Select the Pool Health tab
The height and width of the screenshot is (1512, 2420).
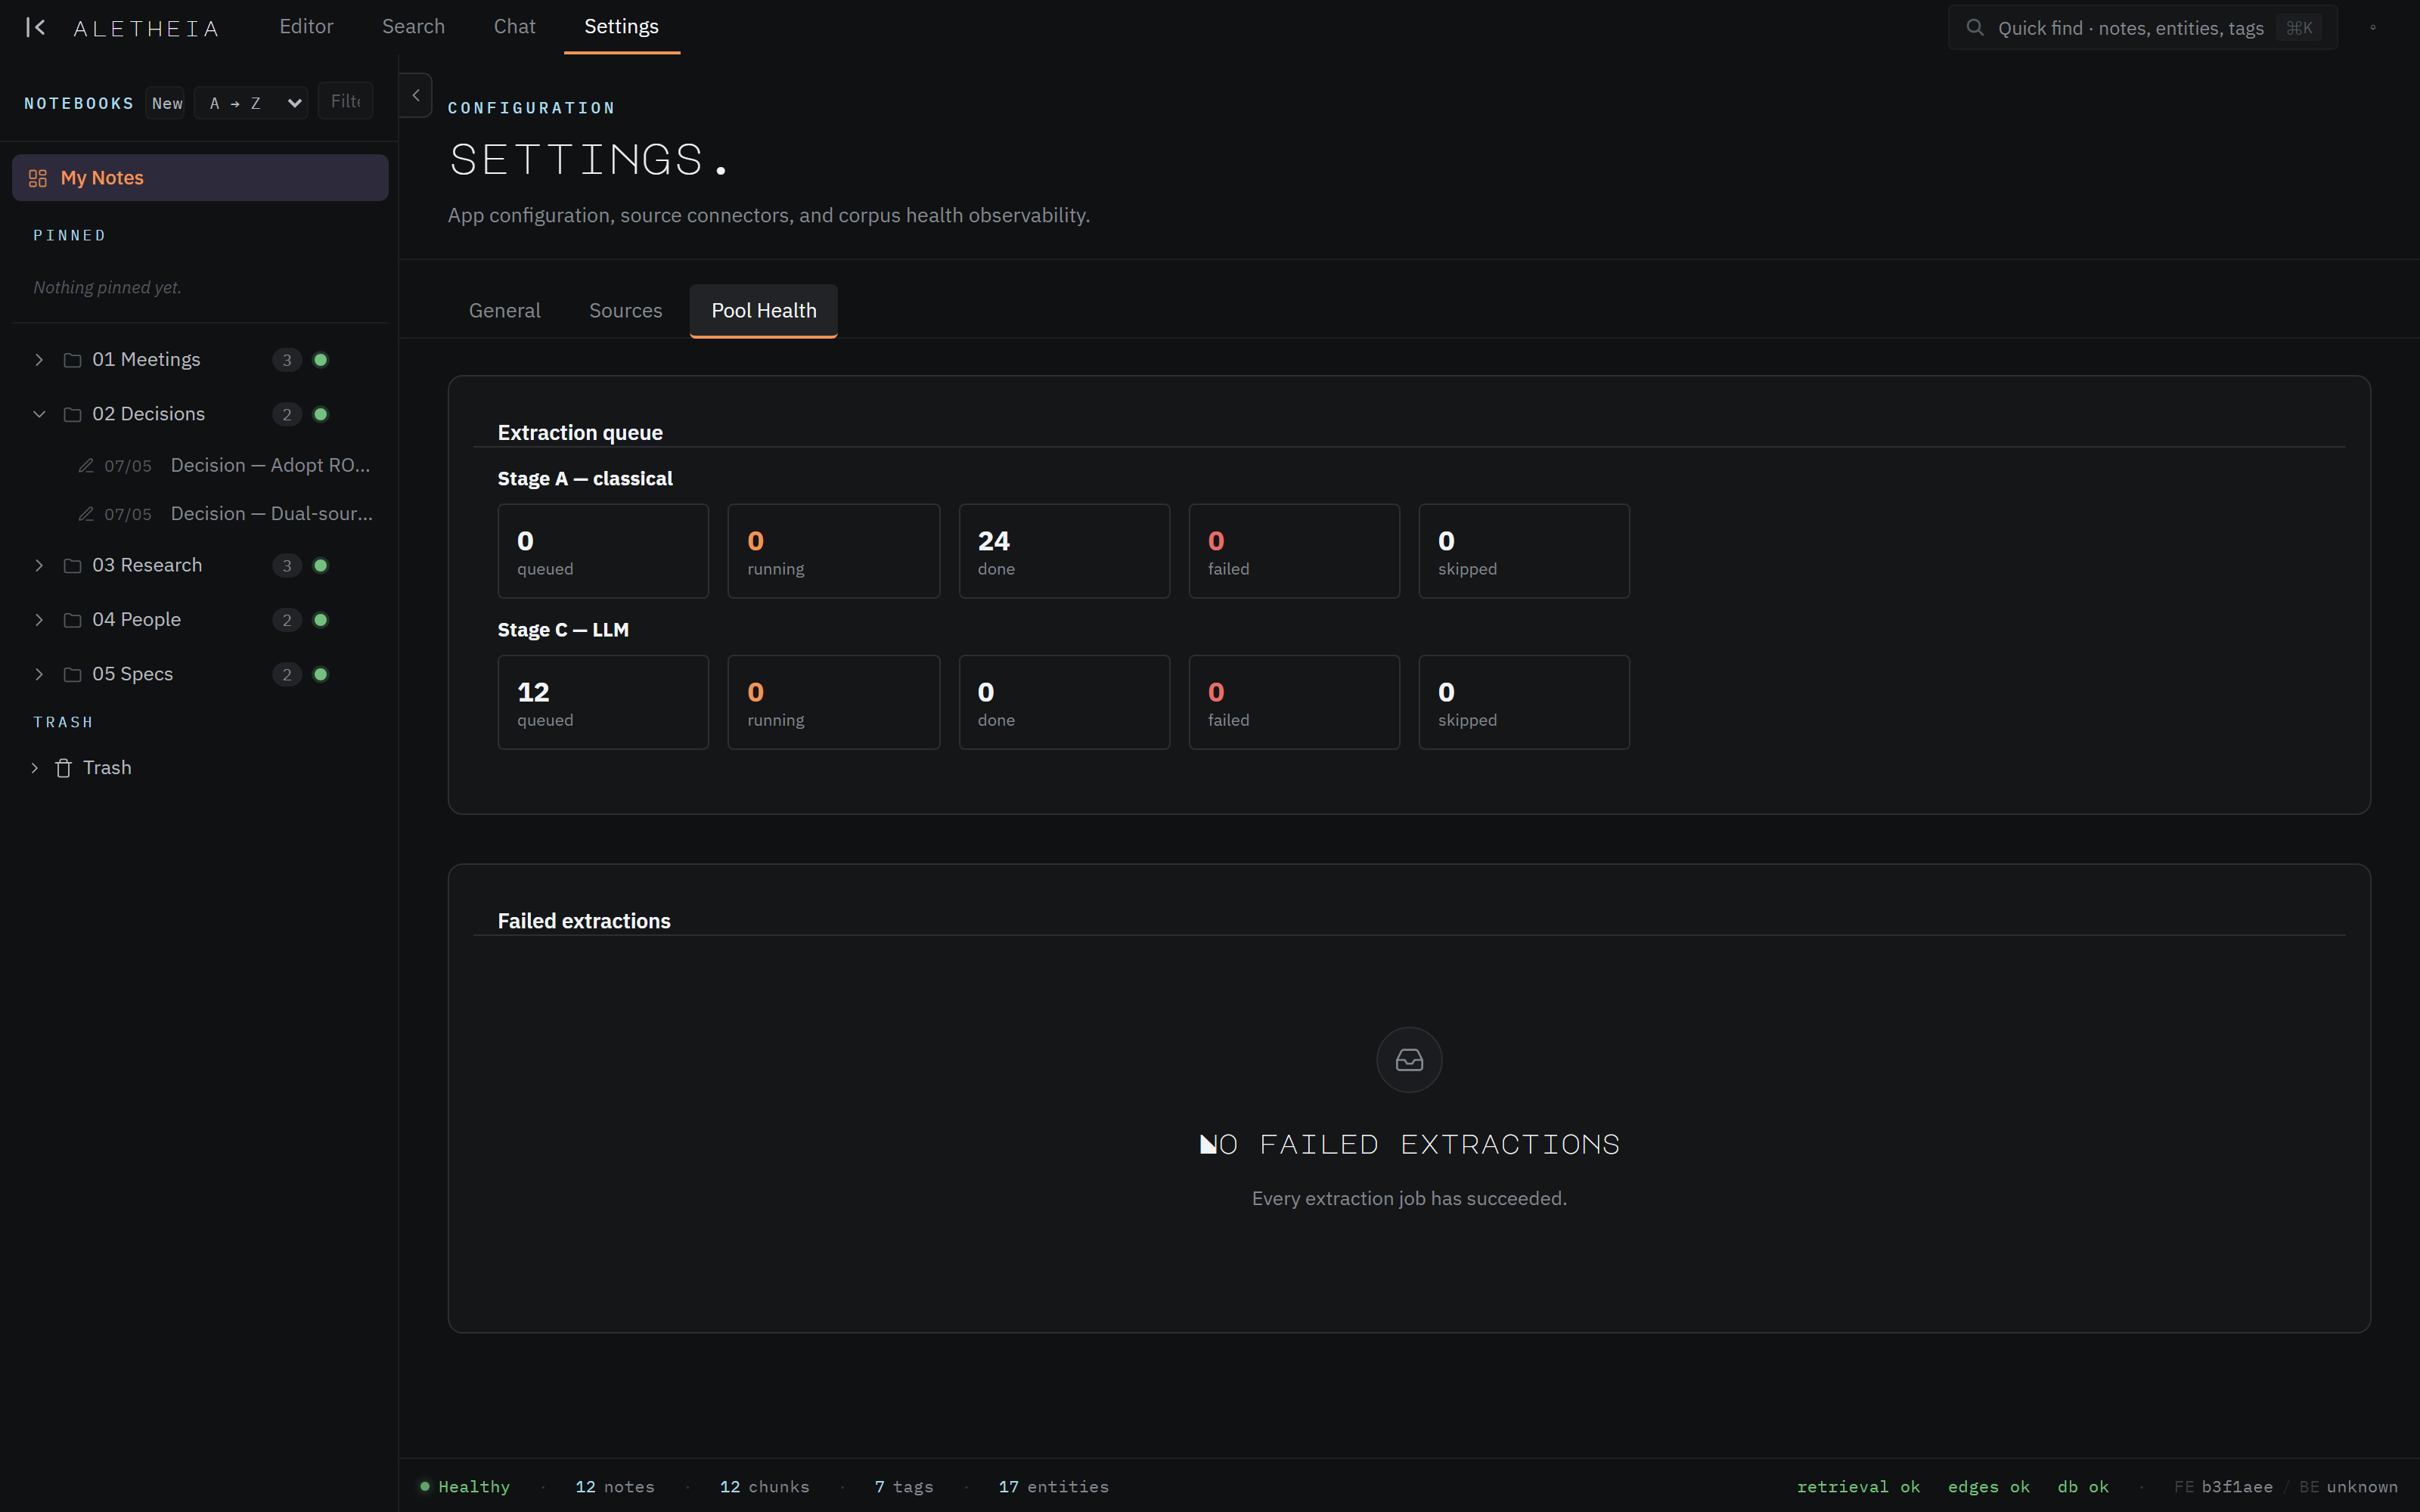coord(763,311)
